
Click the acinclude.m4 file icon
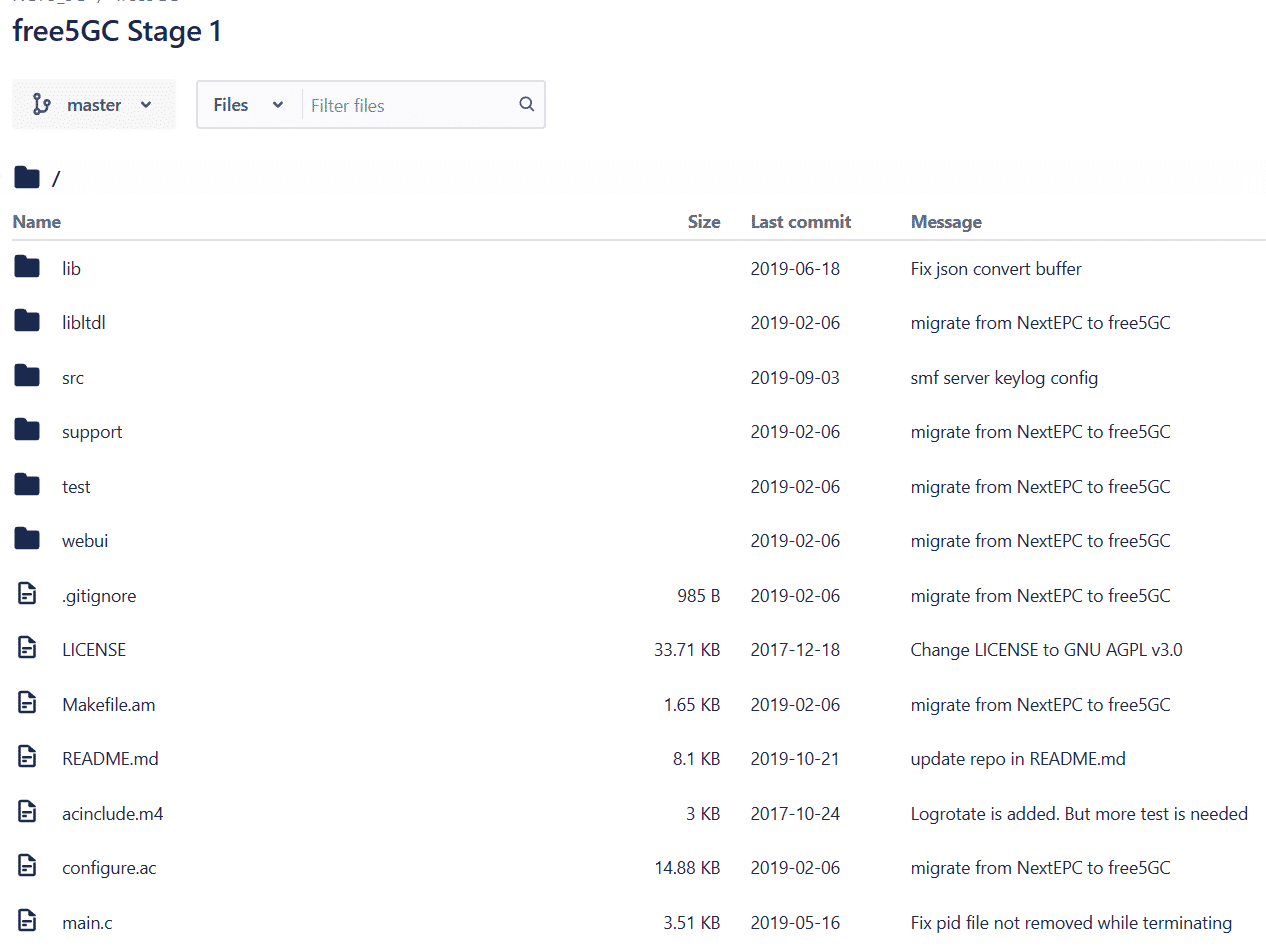click(x=27, y=812)
